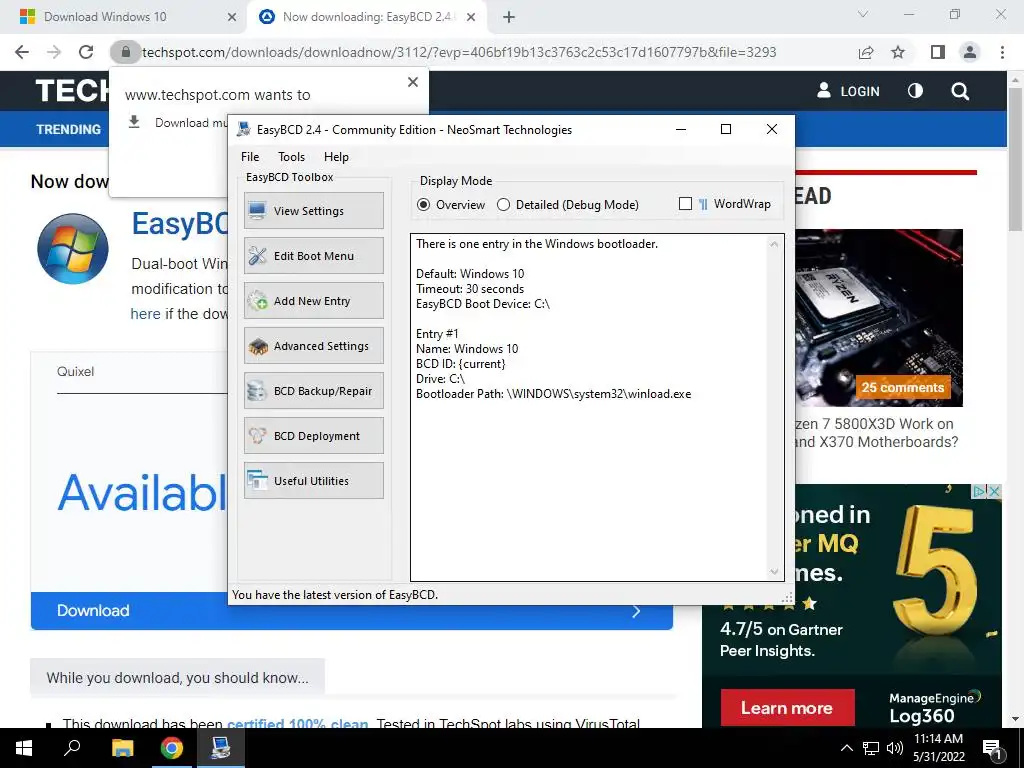
Task: Click the database icon on BCD Backup/Repair
Action: [257, 391]
